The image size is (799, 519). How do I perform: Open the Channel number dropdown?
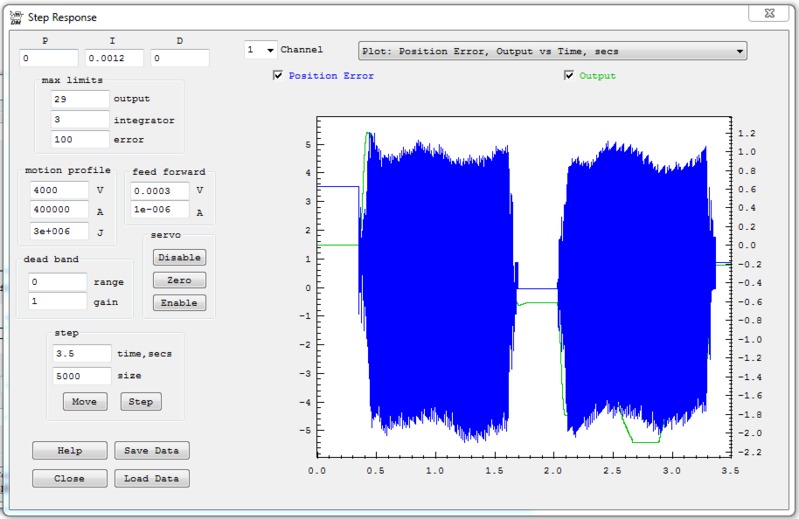[260, 50]
